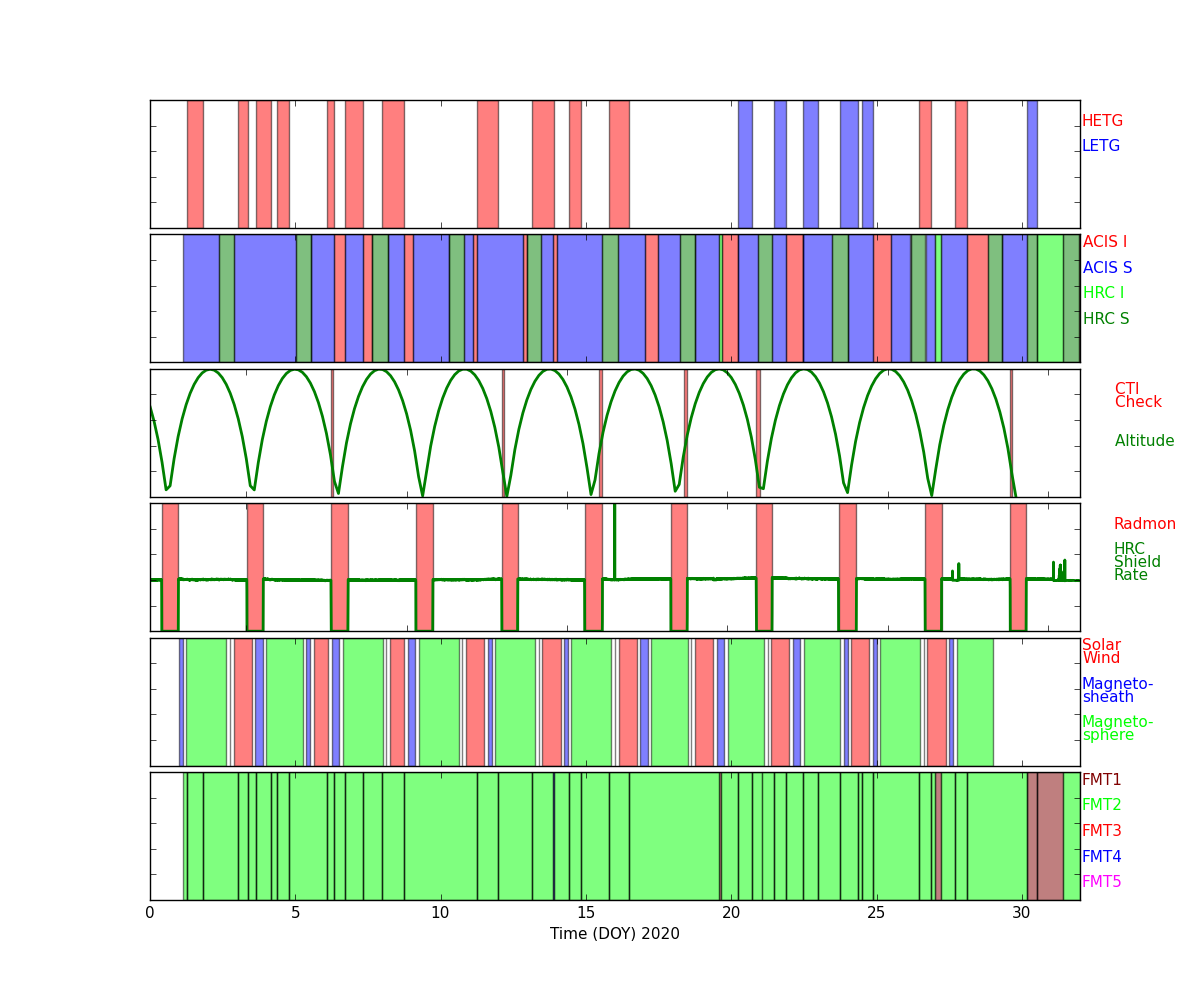Click the Solar Wind legend label

pyautogui.click(x=1101, y=652)
